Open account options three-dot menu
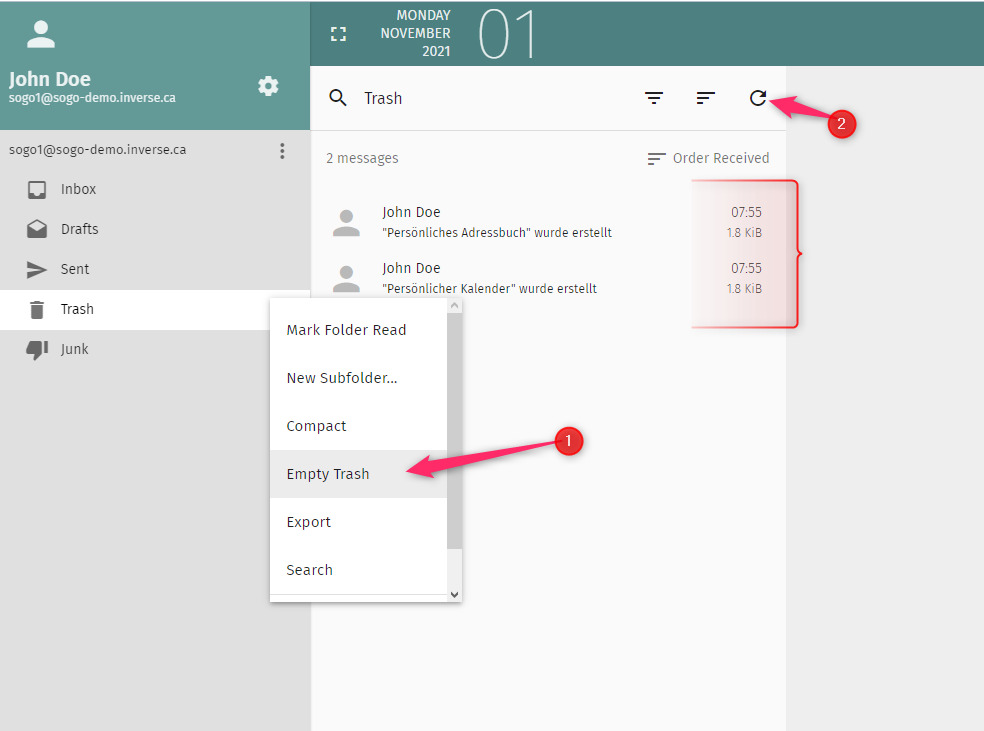This screenshot has width=984, height=731. pyautogui.click(x=282, y=151)
